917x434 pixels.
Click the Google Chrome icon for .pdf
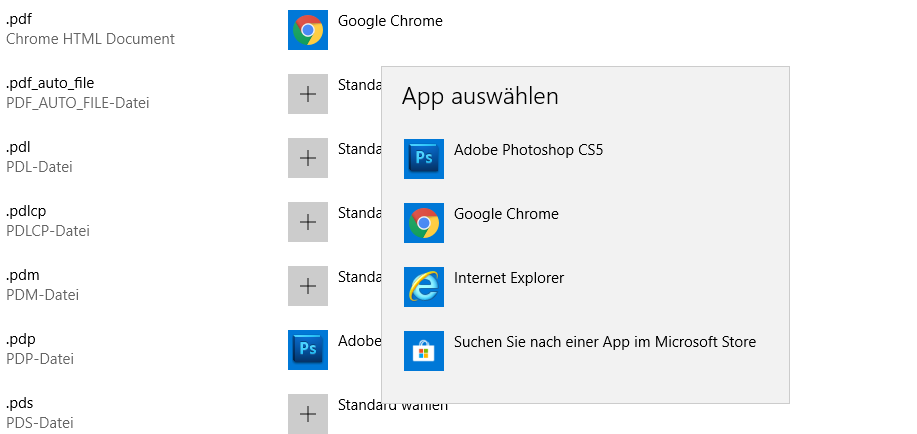308,30
